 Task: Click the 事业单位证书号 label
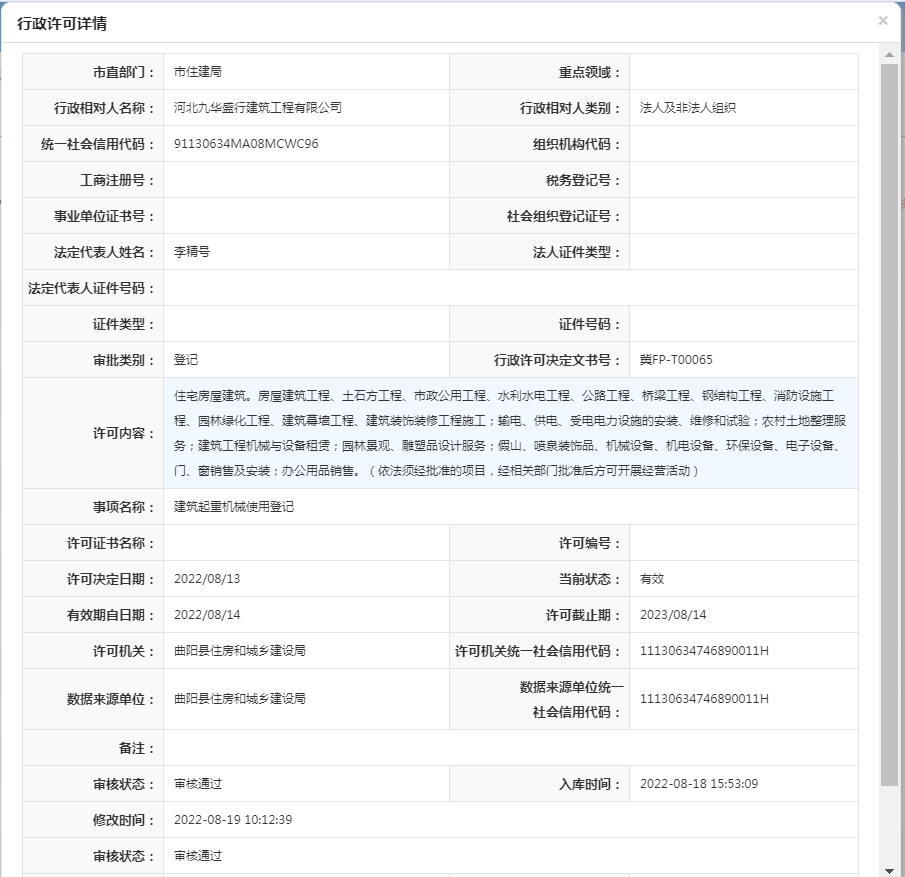coord(104,216)
